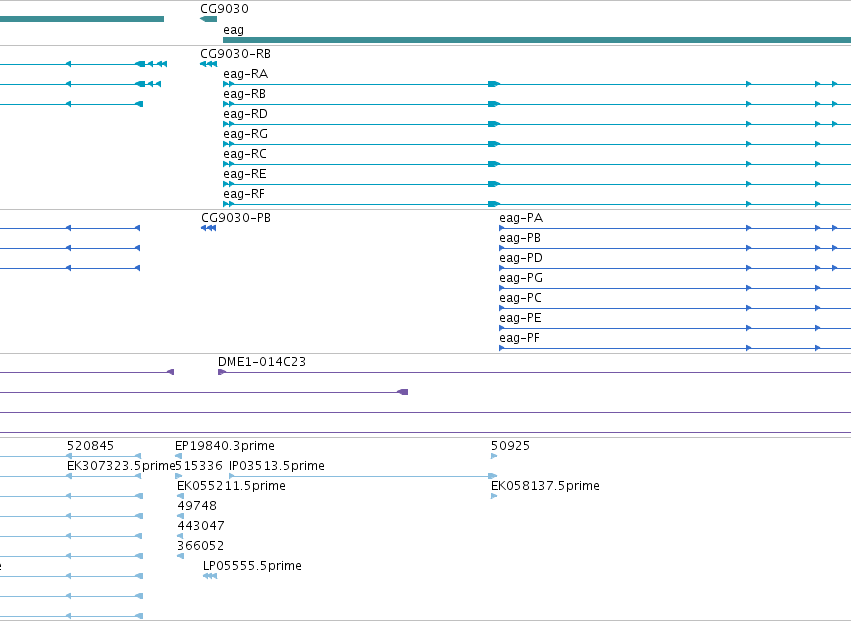Select the eag gene bar

tap(537, 40)
